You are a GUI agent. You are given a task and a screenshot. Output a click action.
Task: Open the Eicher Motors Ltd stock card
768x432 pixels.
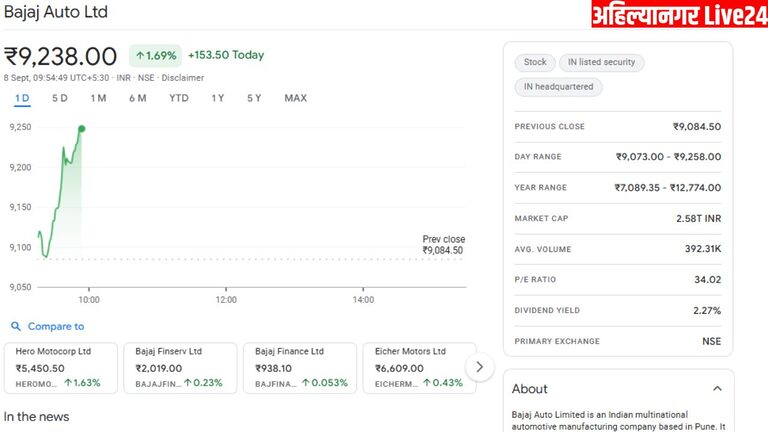[x=415, y=367]
